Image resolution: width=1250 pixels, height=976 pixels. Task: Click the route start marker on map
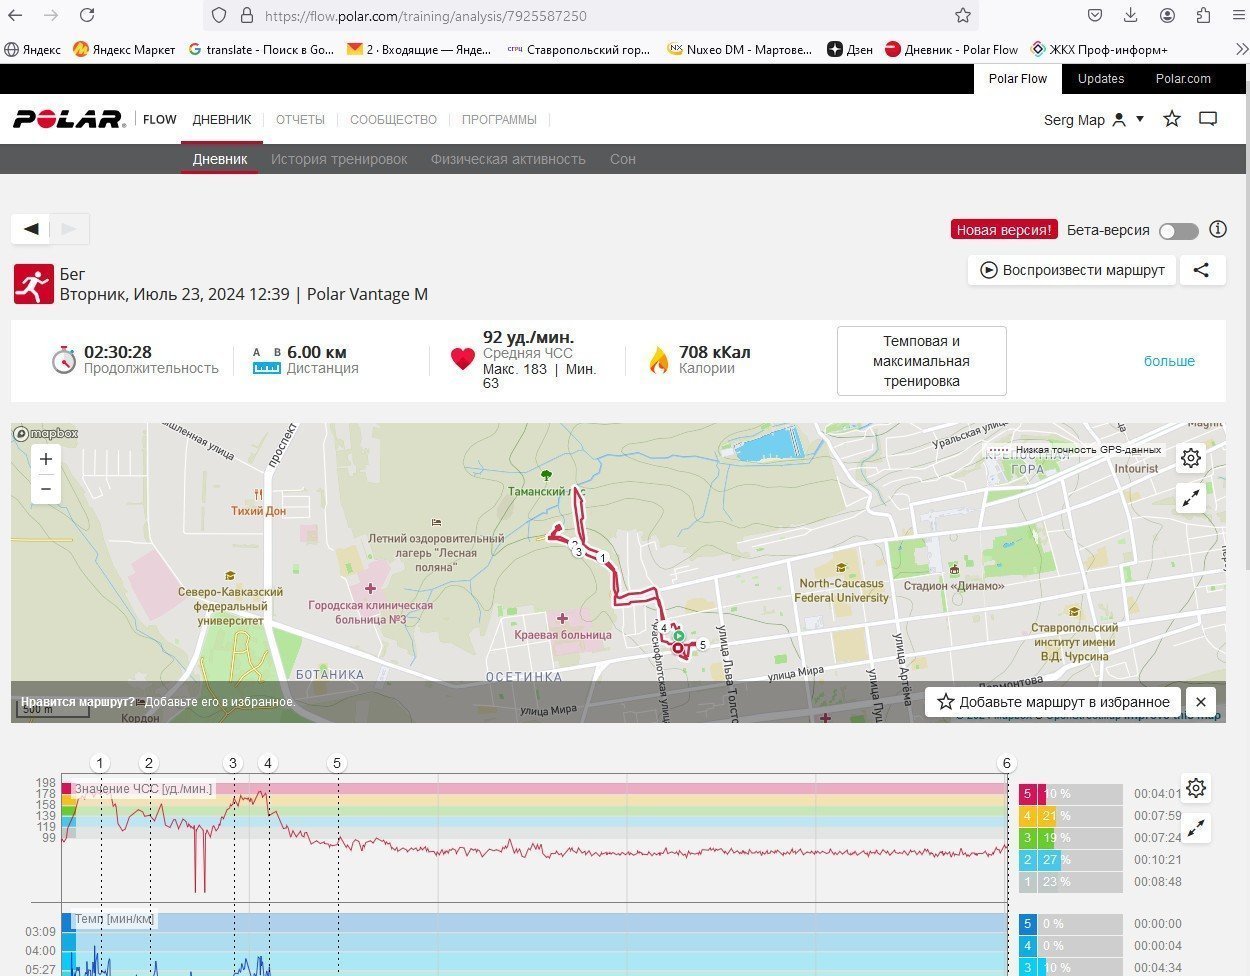[678, 635]
